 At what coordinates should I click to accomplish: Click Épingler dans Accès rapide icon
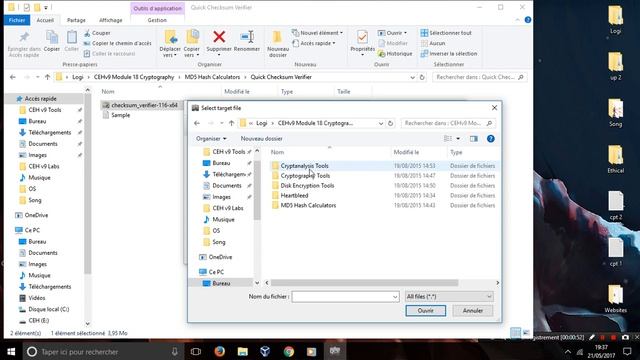[24, 38]
